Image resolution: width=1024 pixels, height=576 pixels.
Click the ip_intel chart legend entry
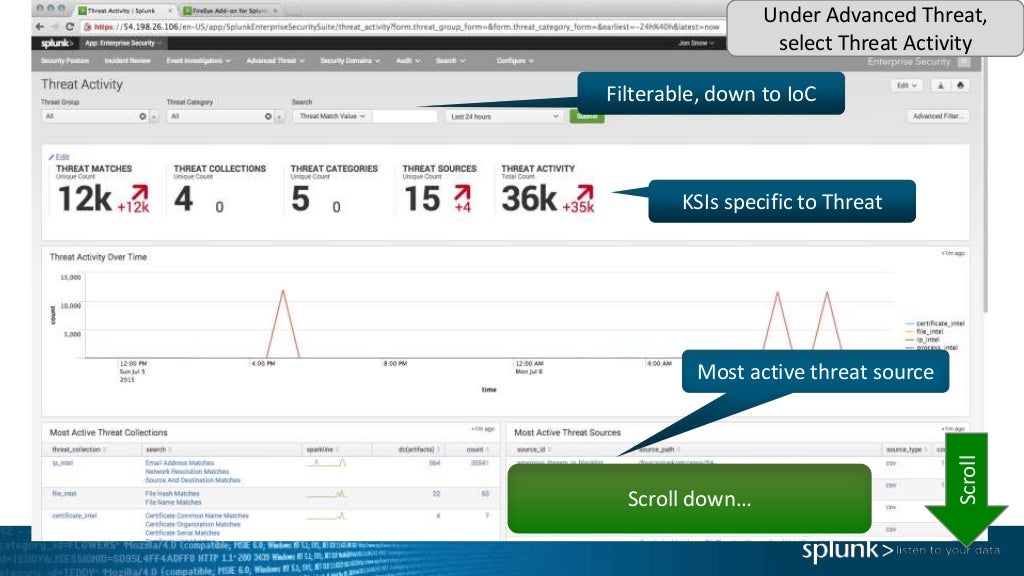922,340
